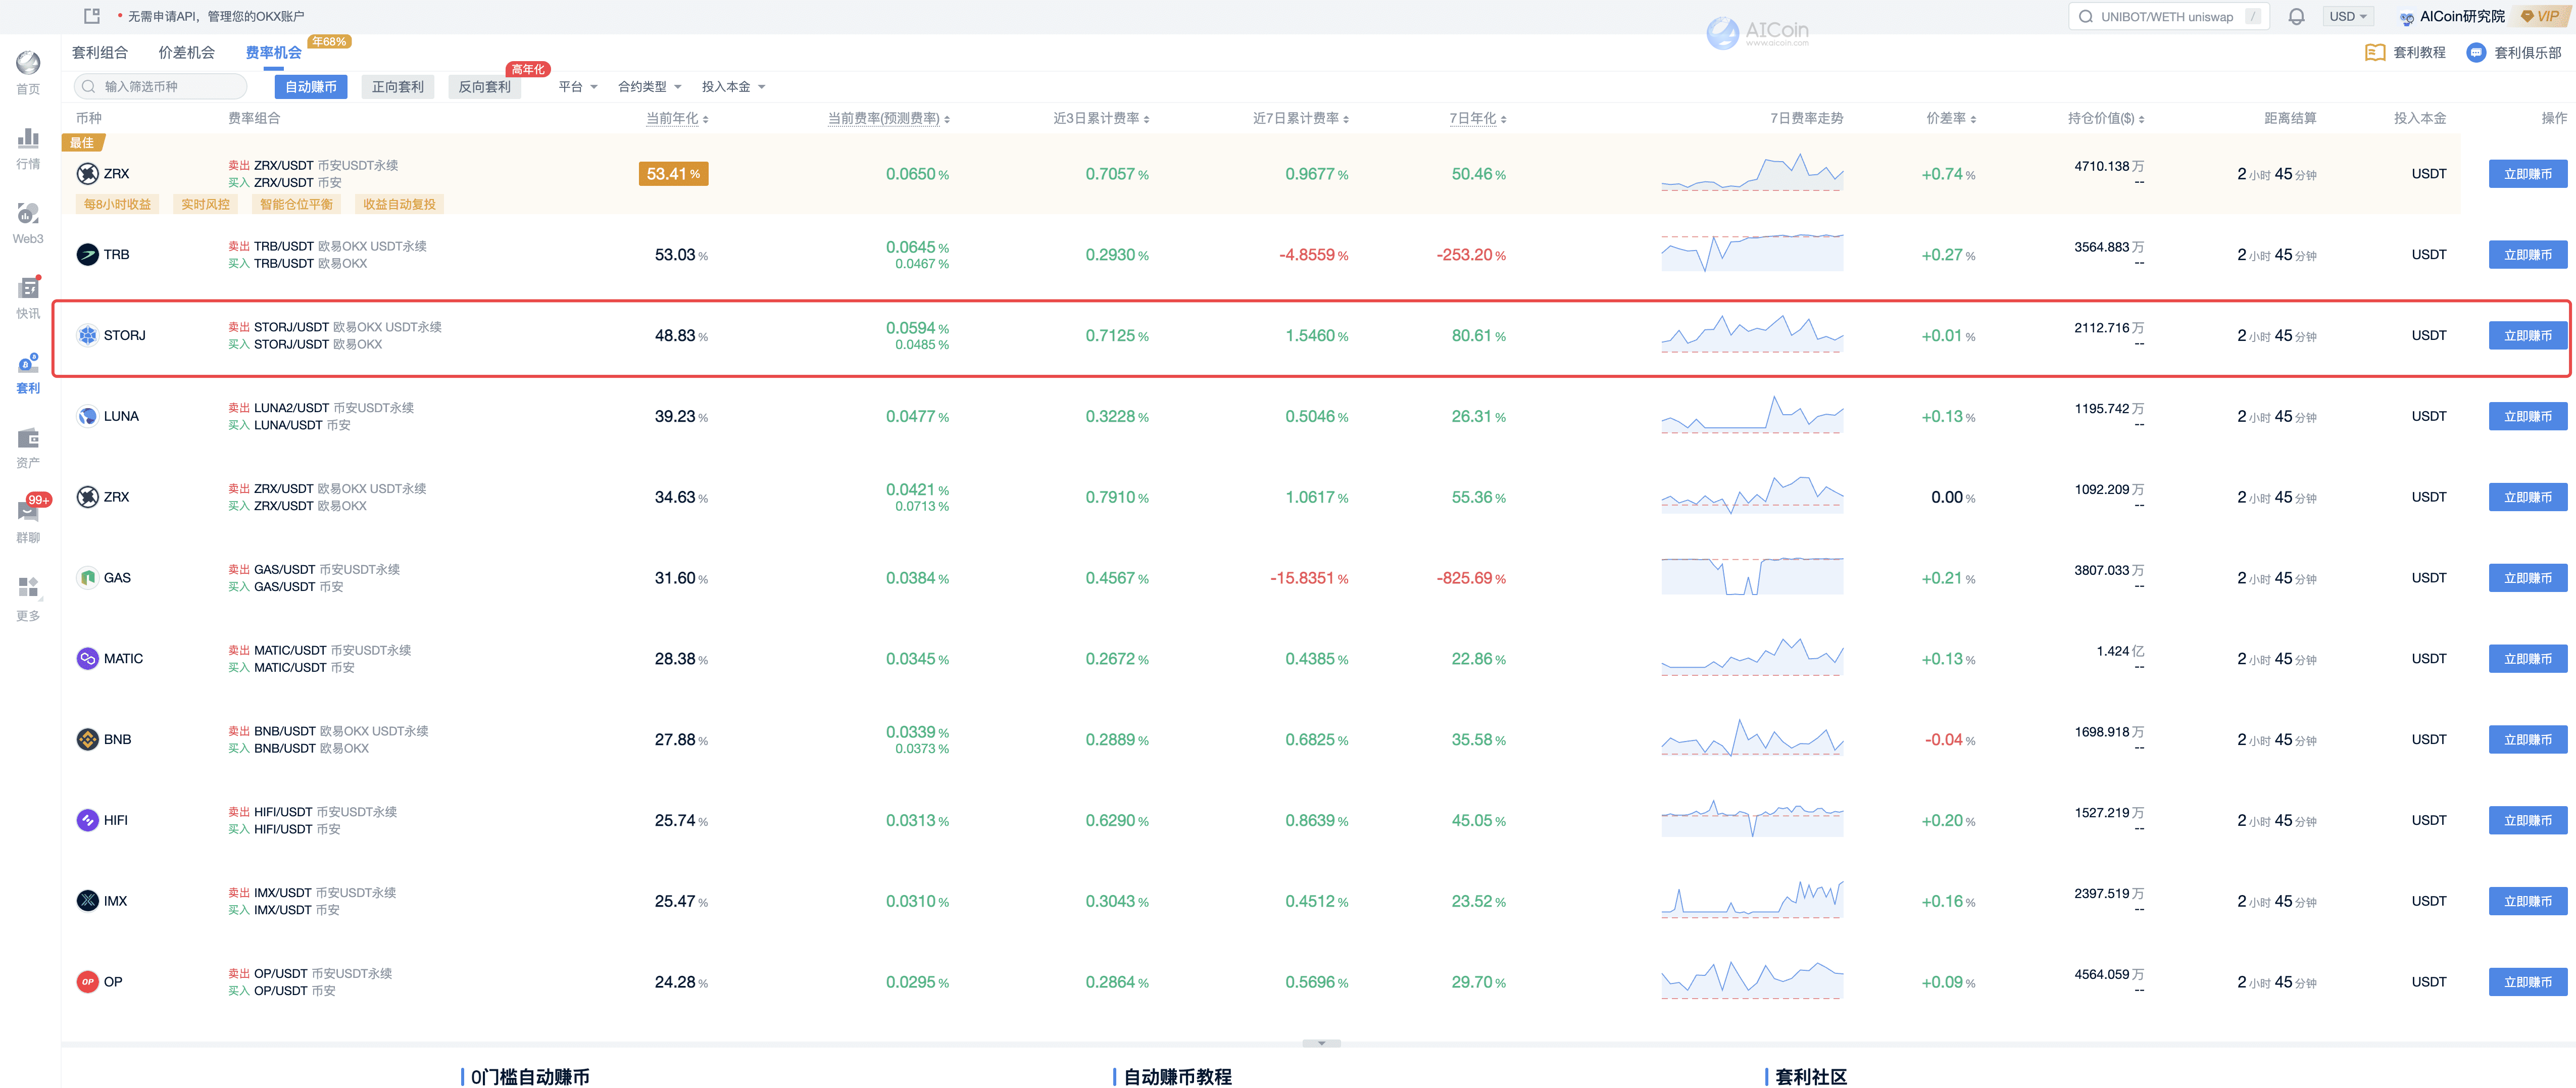The width and height of the screenshot is (2576, 1088).
Task: Click the notification bell icon
Action: point(2296,16)
